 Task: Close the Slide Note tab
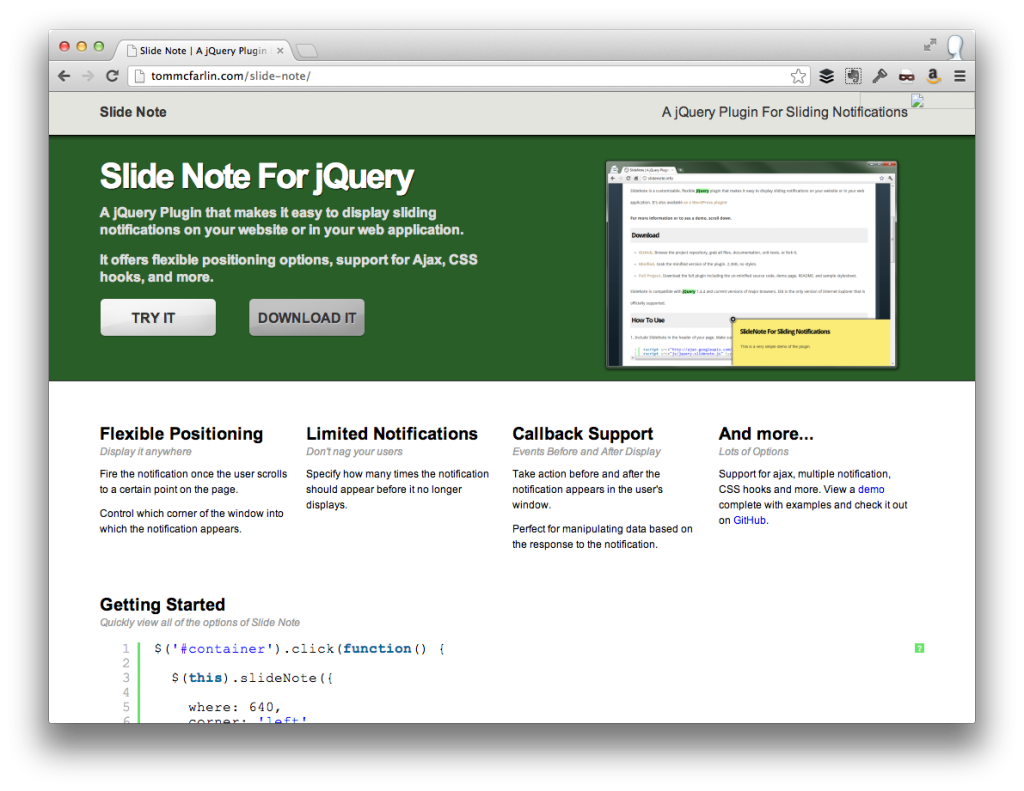280,50
